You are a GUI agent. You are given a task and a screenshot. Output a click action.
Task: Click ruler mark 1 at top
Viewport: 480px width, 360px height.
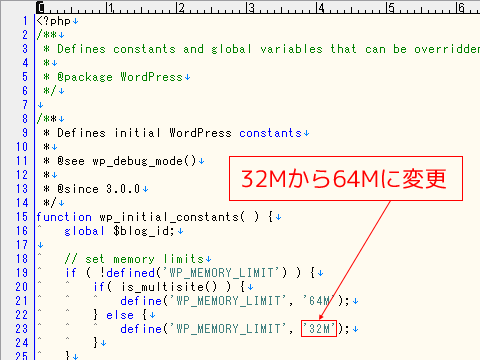[111, 7]
